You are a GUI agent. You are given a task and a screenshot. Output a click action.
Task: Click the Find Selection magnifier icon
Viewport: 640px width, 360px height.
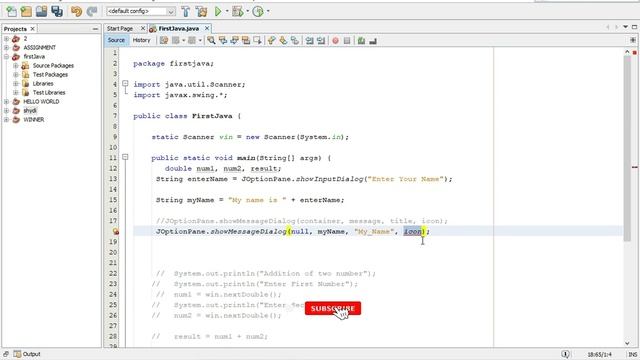click(x=211, y=40)
